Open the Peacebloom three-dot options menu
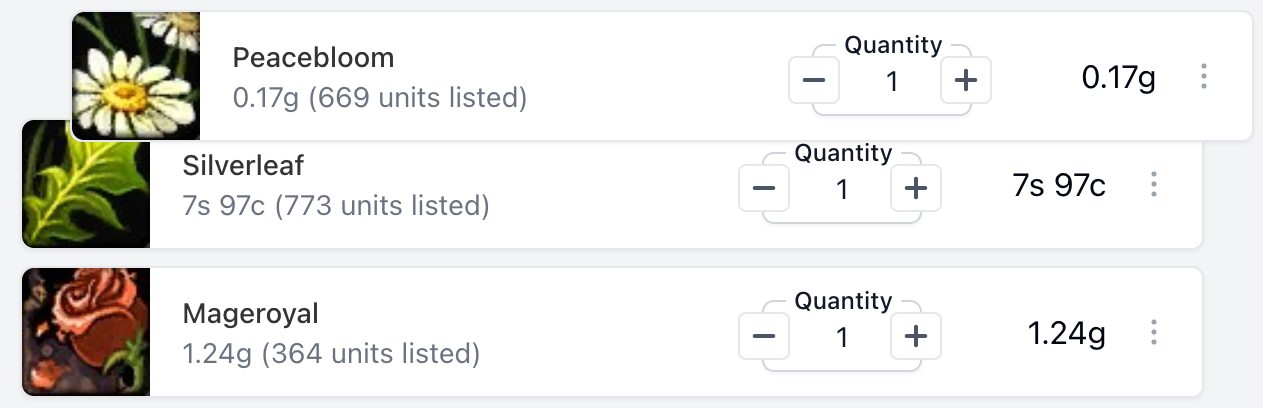Screen dimensions: 1263x408 1204,76
